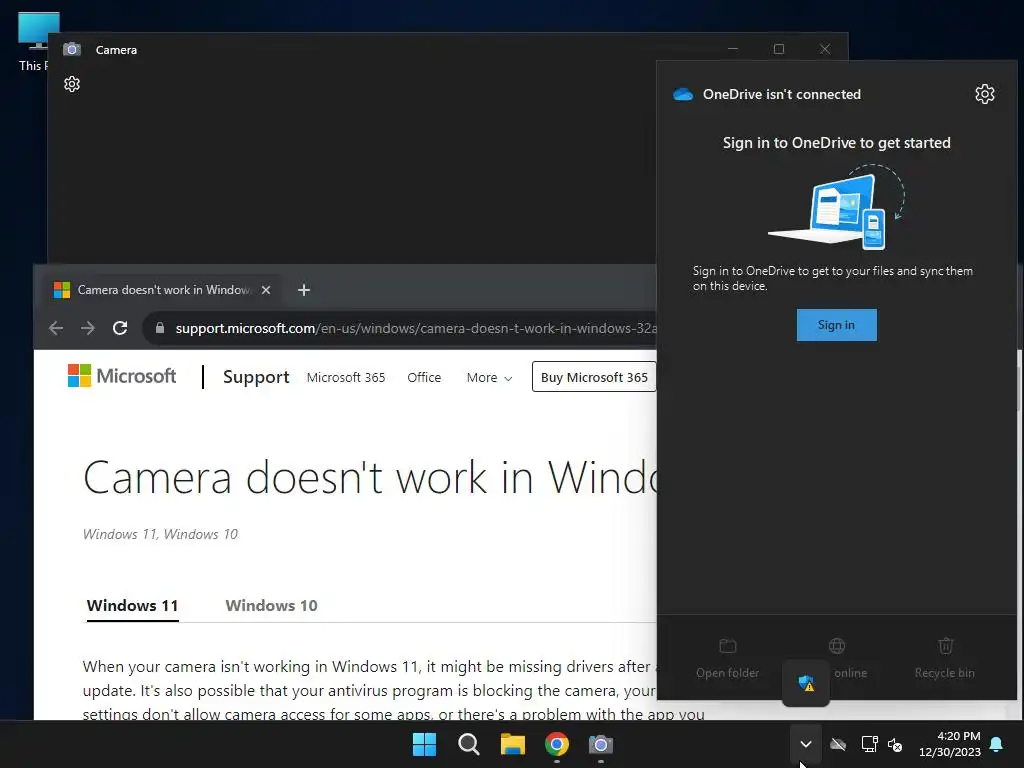
Task: Click the OneDrive cloud icon in panel header
Action: click(x=683, y=94)
